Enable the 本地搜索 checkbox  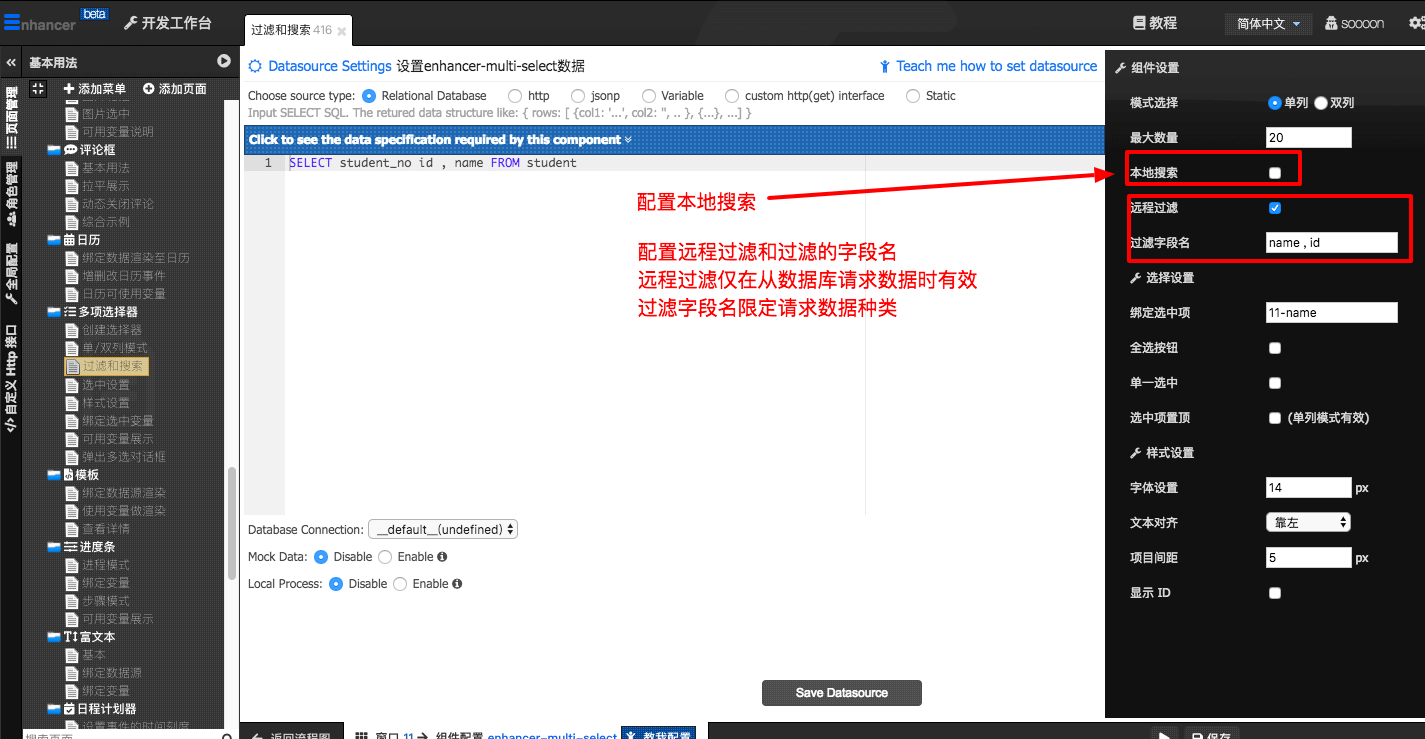tap(1275, 173)
